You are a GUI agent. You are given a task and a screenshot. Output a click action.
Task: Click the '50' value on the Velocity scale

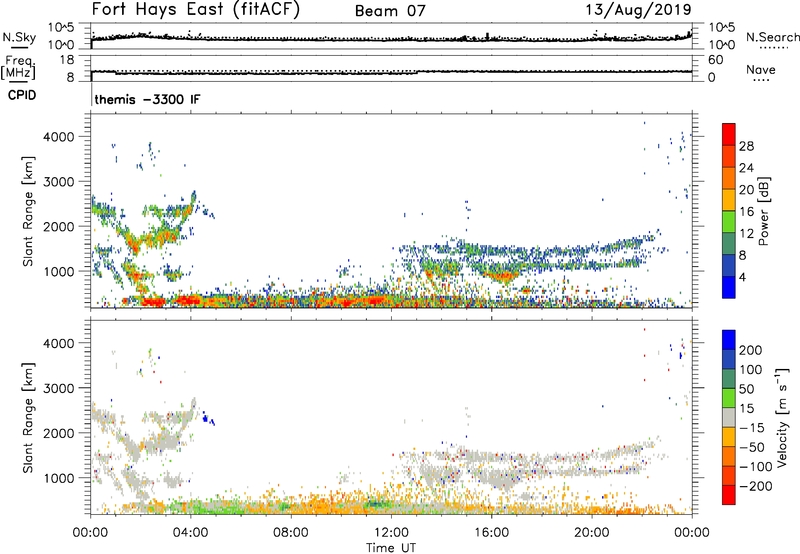tap(746, 389)
